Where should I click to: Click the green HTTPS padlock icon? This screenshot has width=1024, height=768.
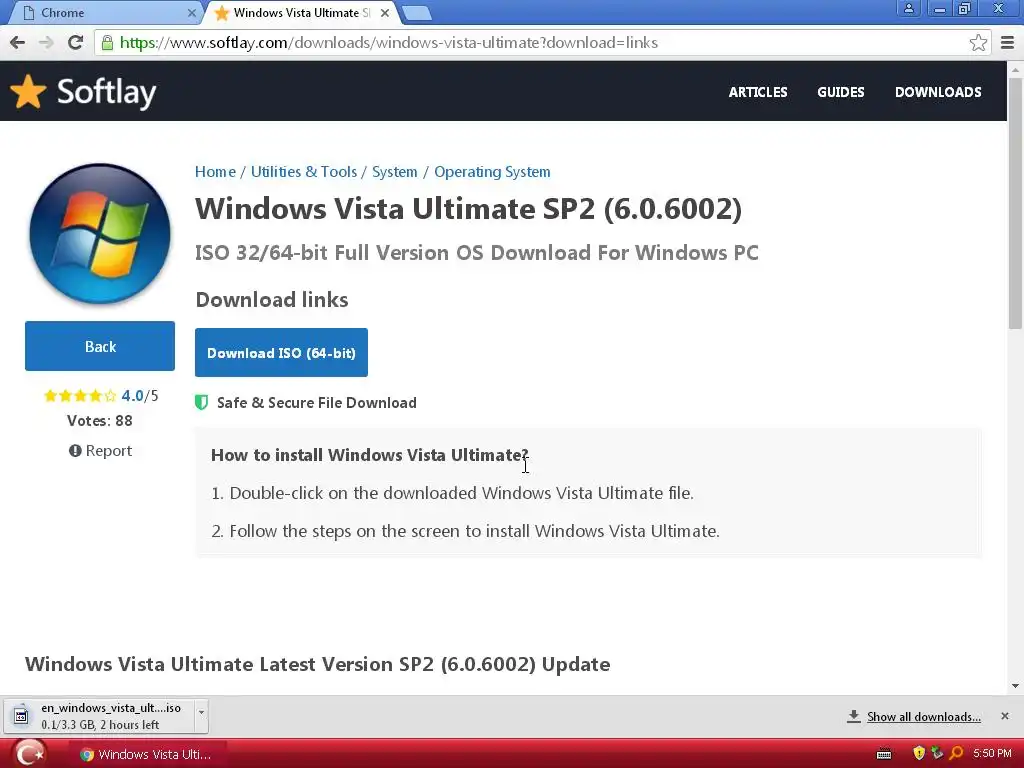[107, 42]
